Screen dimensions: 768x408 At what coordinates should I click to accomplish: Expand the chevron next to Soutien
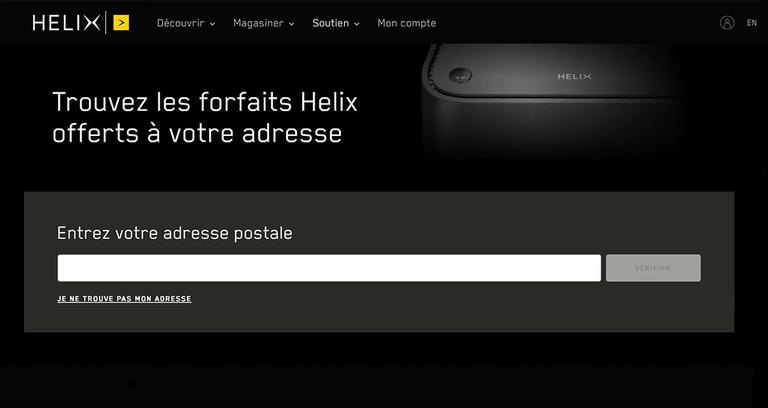[357, 24]
